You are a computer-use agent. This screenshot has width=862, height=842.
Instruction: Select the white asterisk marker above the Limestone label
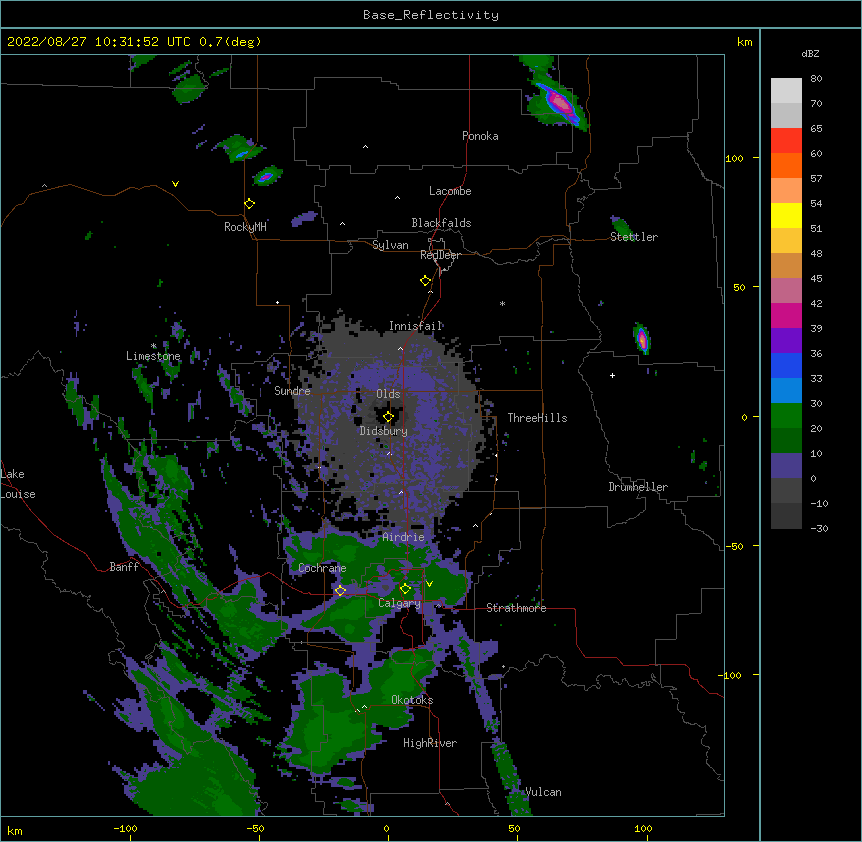pos(153,345)
